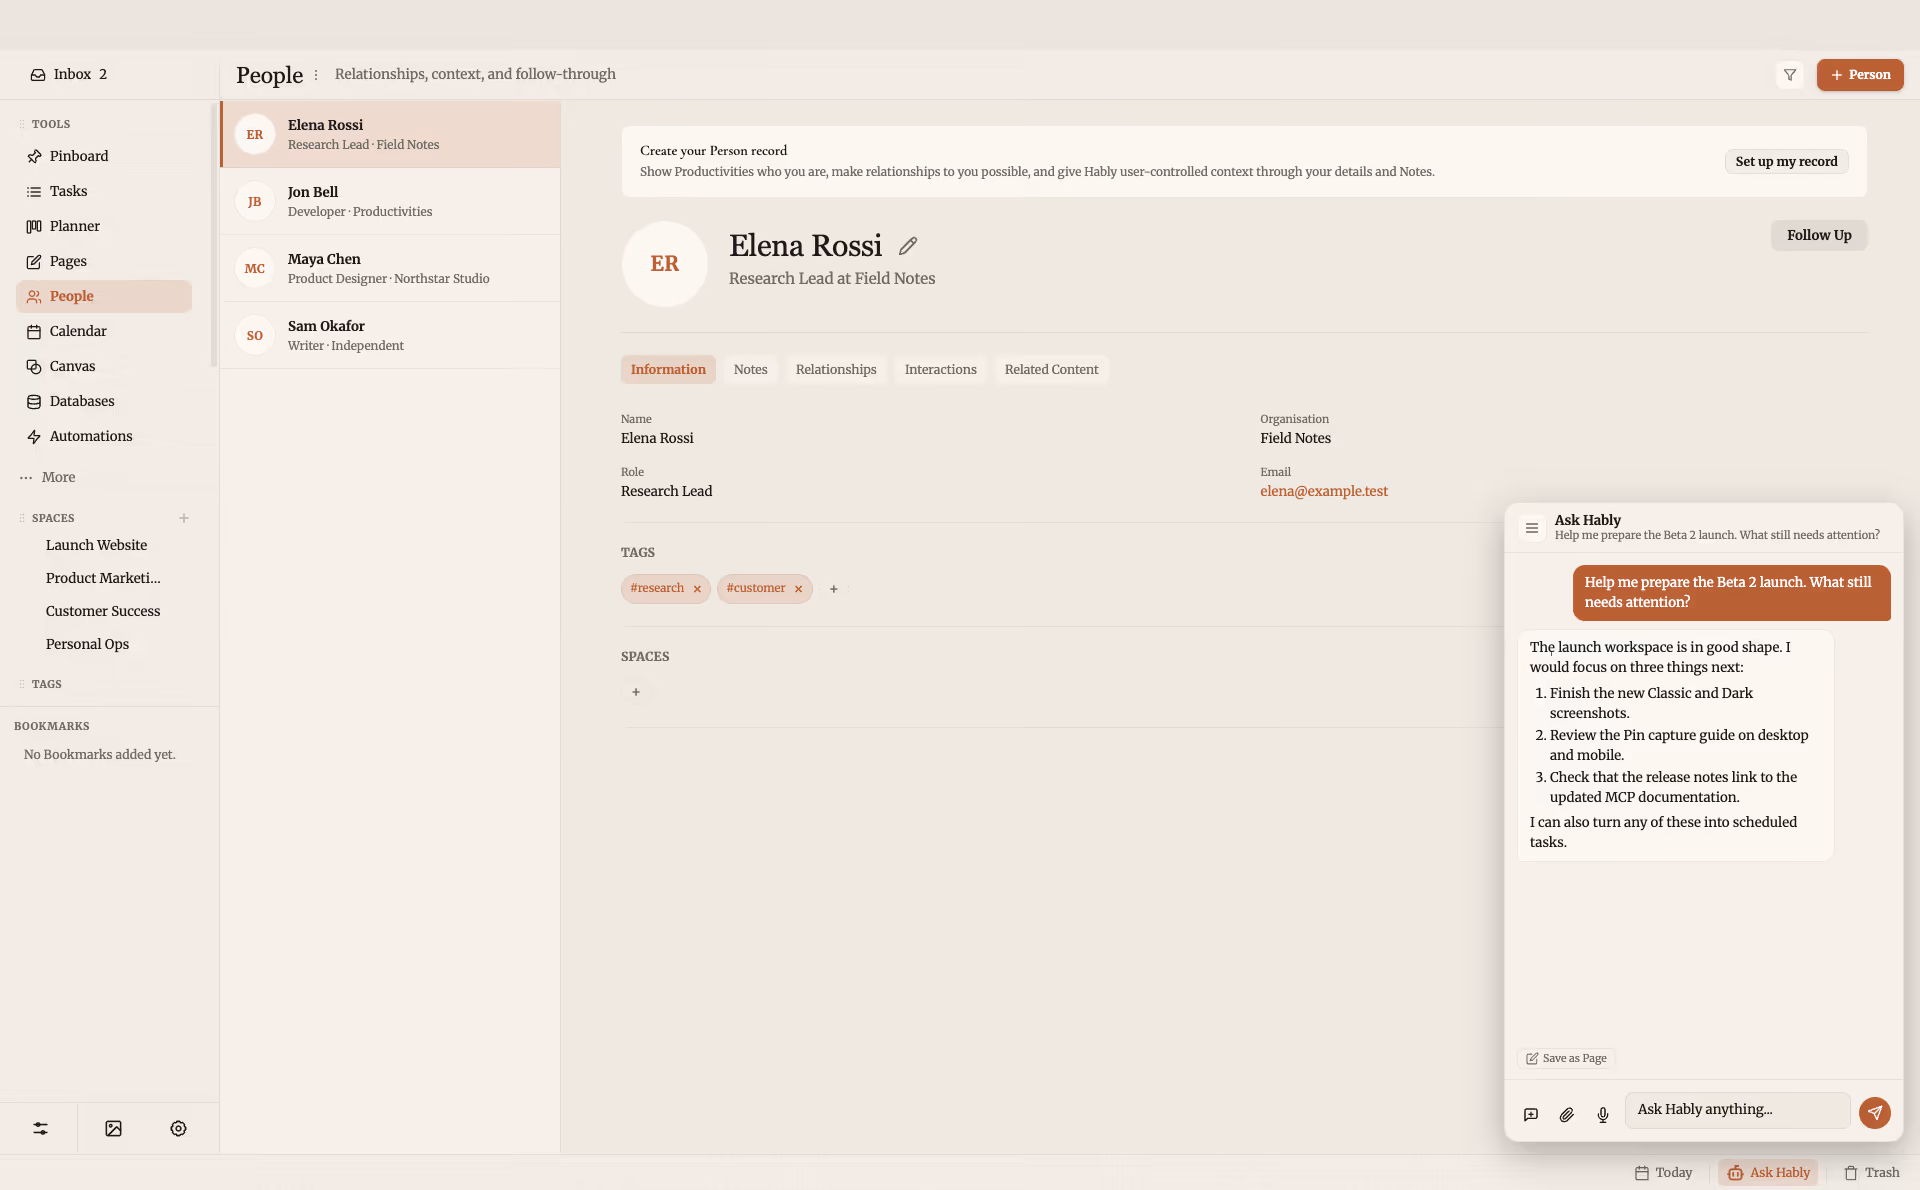
Task: Focus the Ask Hably anything input
Action: coord(1738,1110)
